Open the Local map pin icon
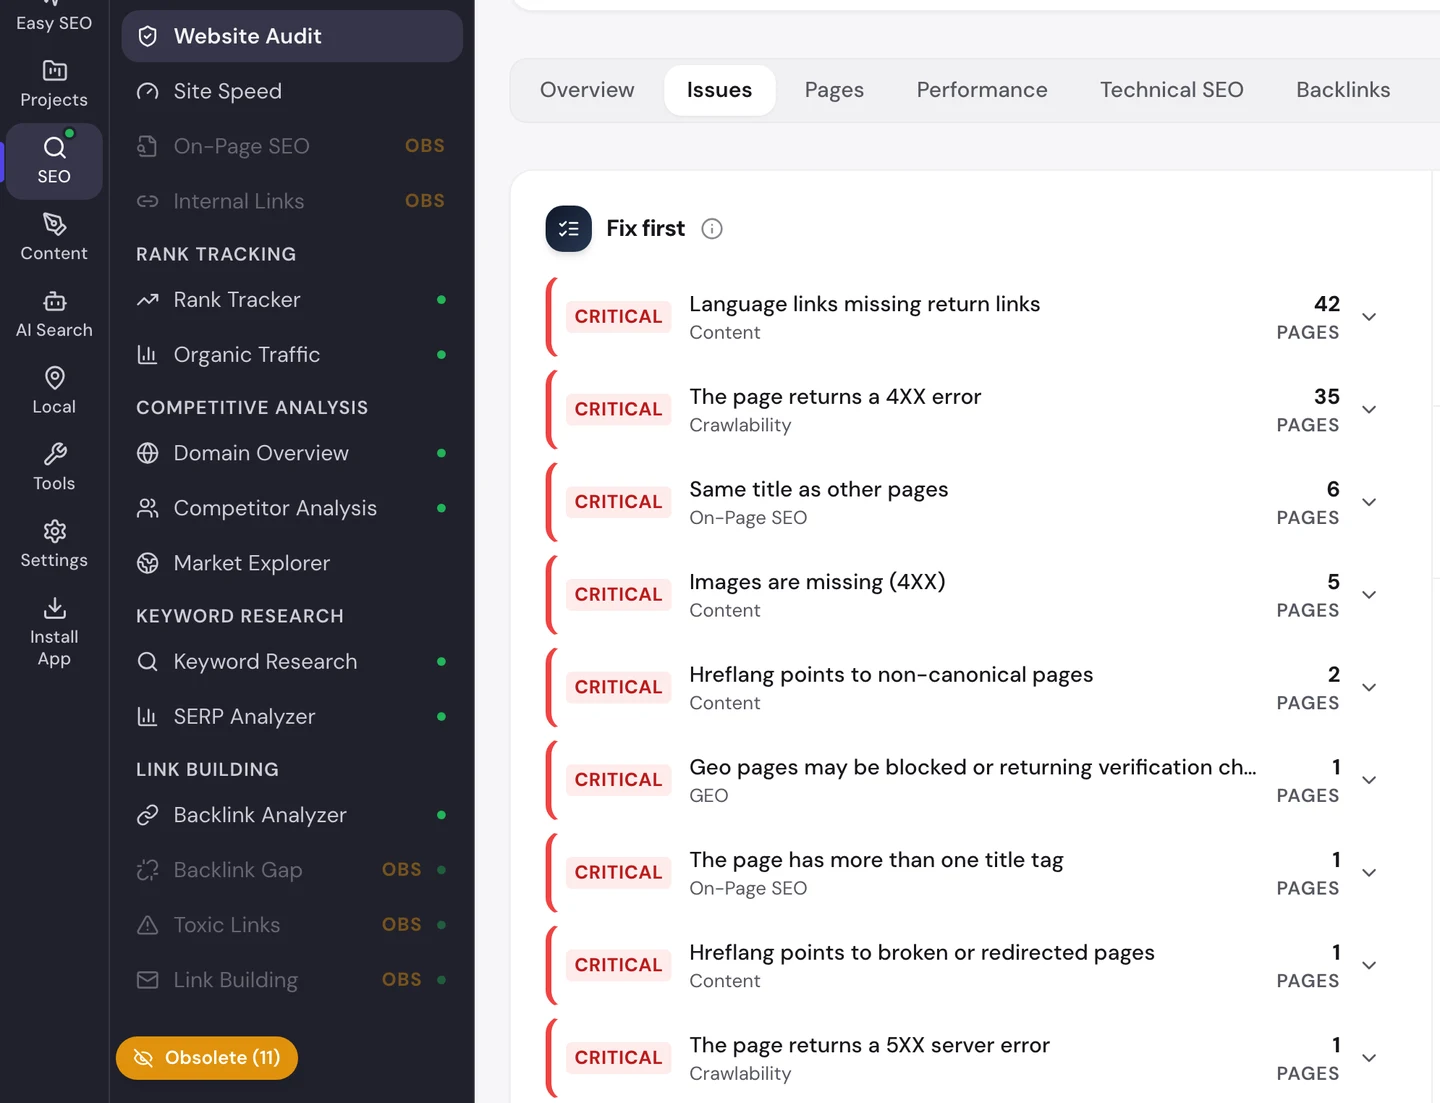 pos(55,378)
